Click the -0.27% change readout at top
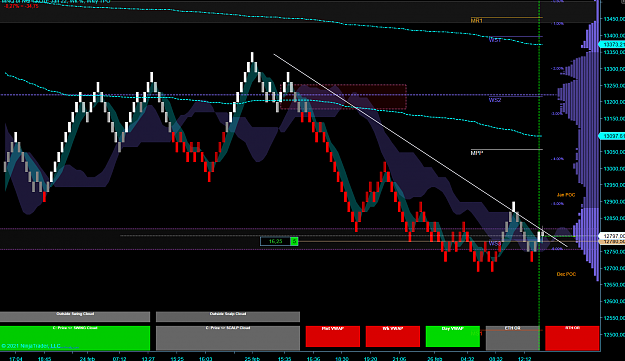Viewport: 625px width, 361px height. (21, 6)
